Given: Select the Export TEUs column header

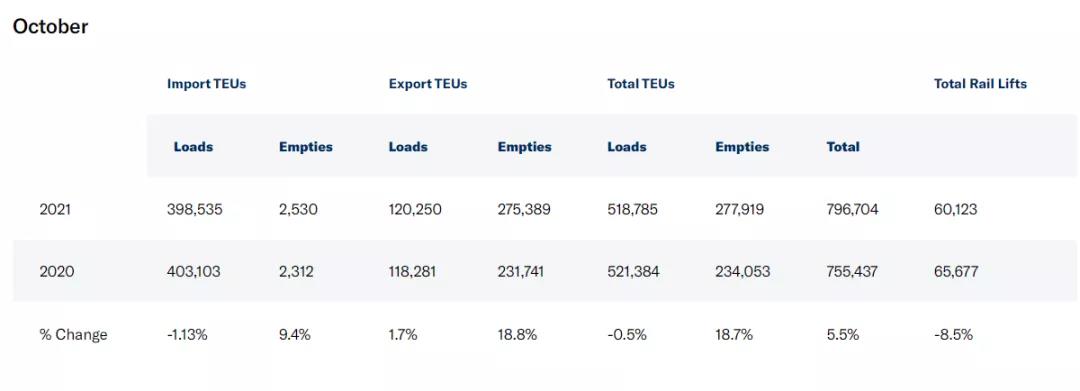Looking at the screenshot, I should pyautogui.click(x=428, y=84).
